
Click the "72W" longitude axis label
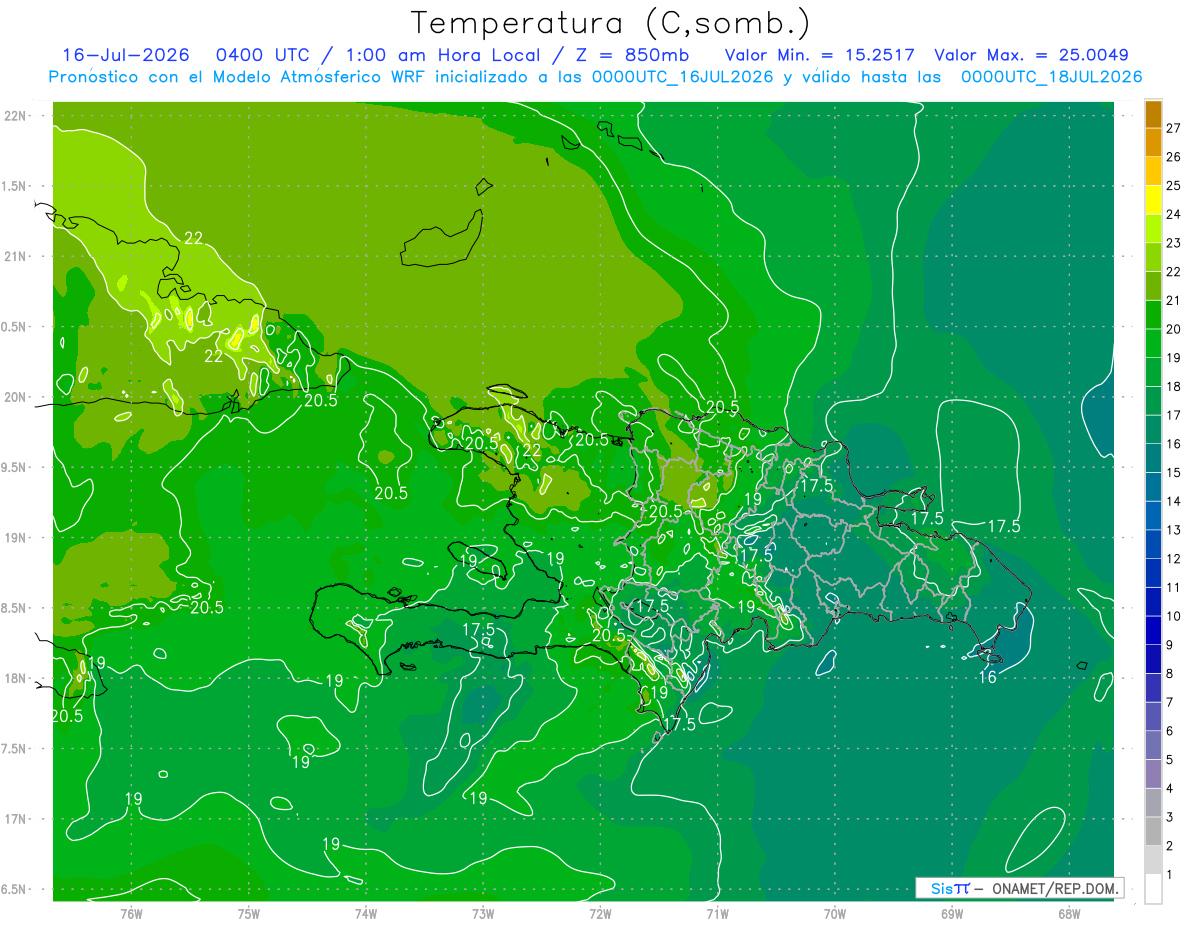tap(600, 914)
